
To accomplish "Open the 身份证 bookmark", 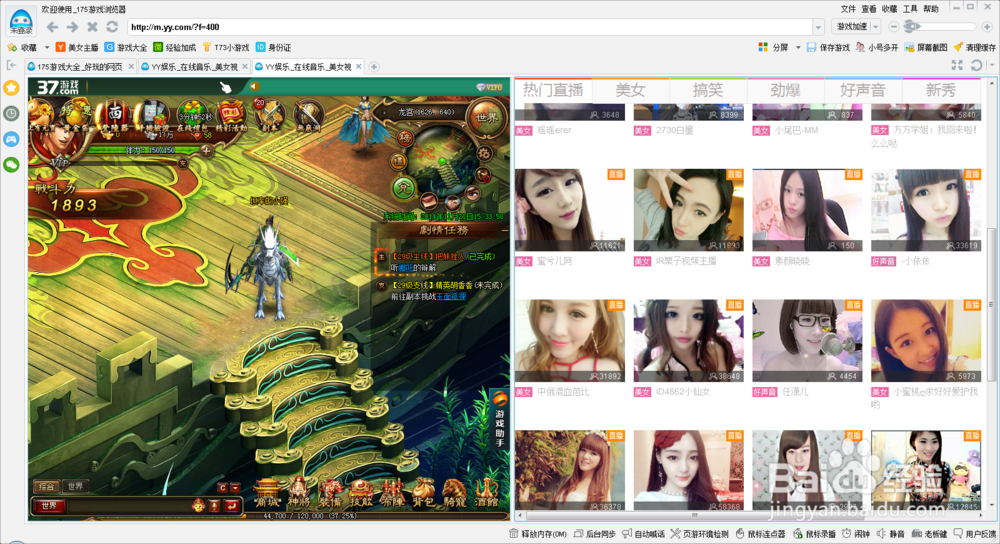I will (x=273, y=47).
